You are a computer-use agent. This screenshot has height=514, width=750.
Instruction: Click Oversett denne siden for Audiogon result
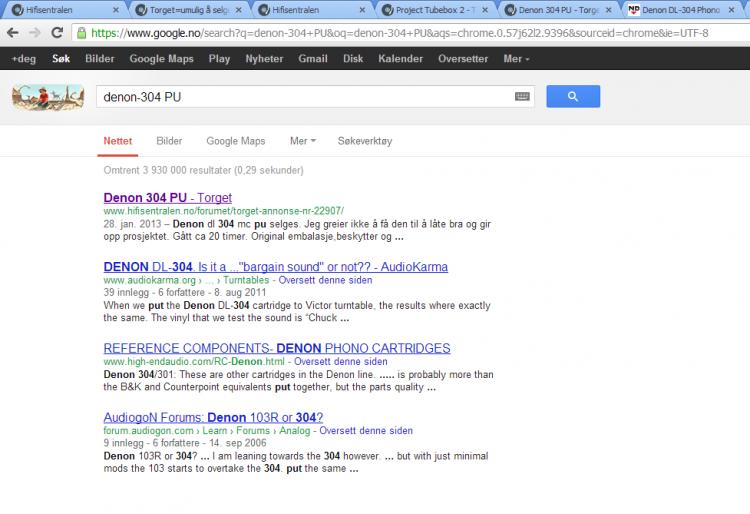[366, 431]
